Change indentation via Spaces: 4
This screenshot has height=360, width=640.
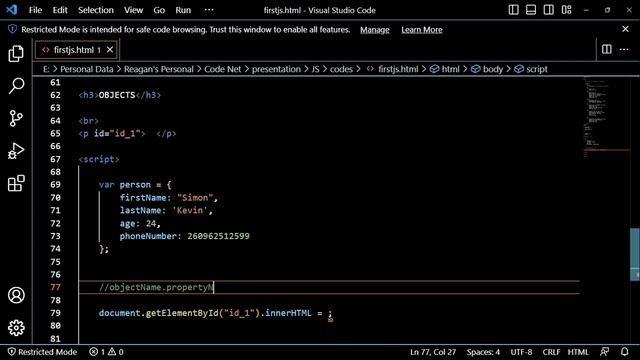[483, 351]
